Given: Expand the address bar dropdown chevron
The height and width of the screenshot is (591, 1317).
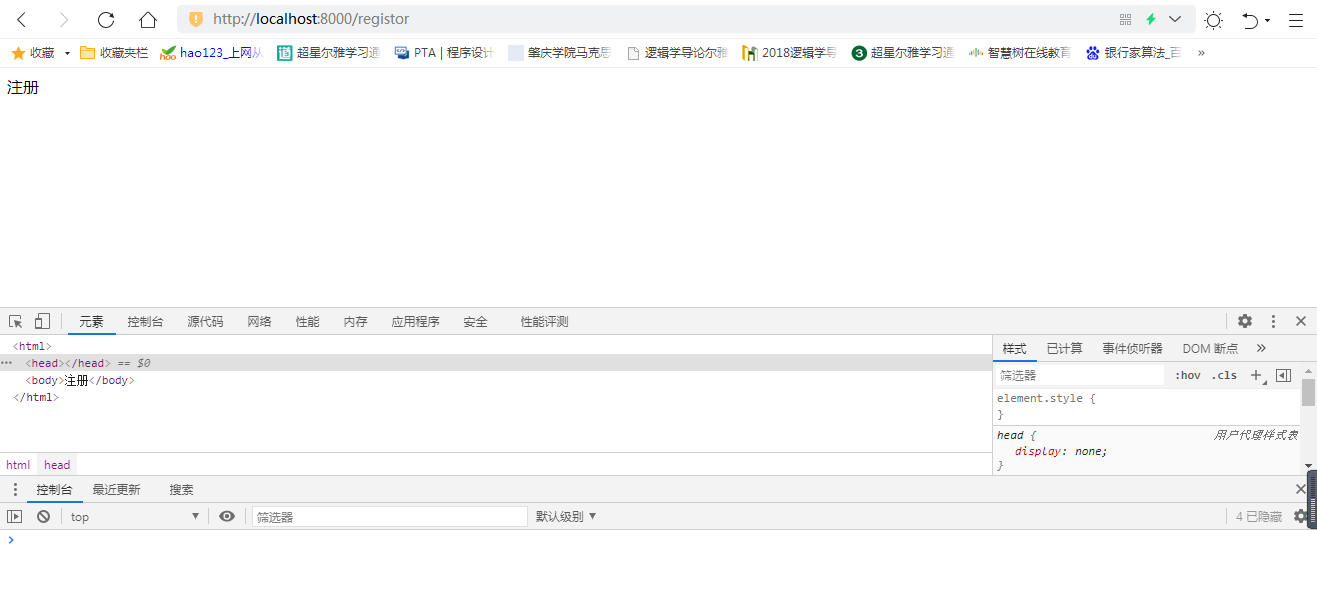Looking at the screenshot, I should 1175,19.
